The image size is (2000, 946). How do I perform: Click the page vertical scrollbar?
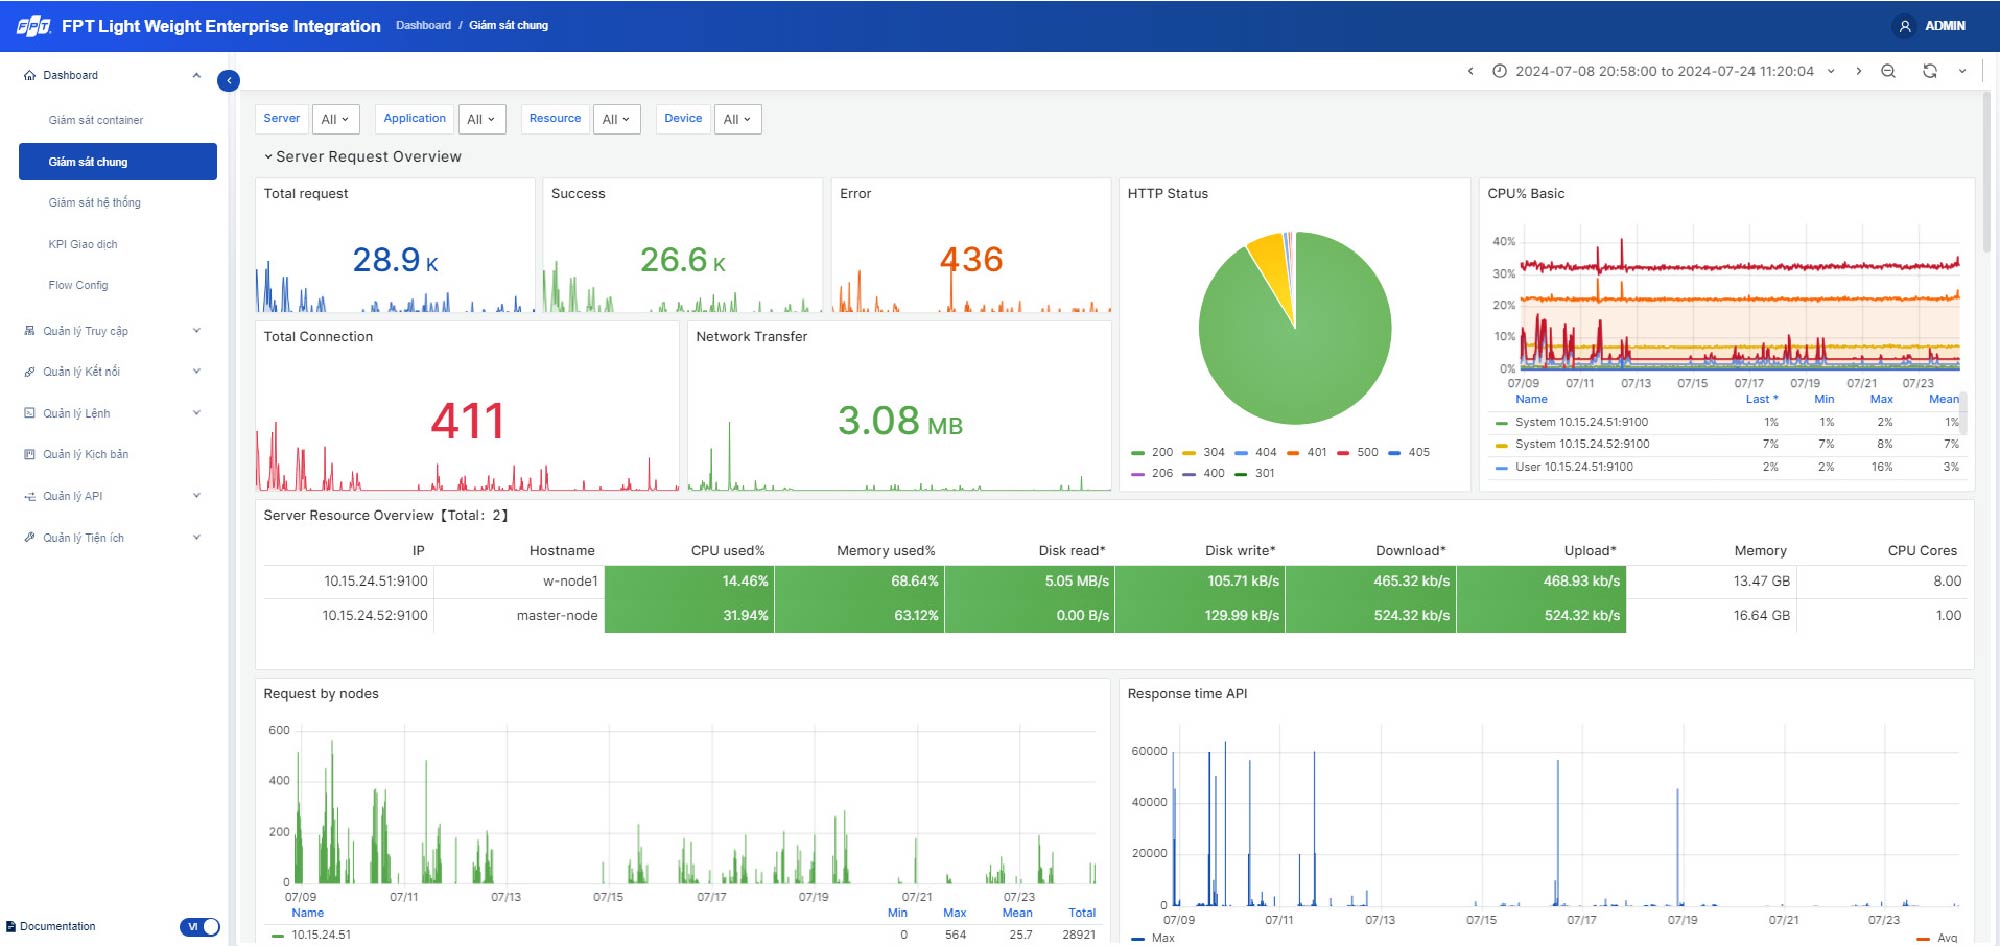pos(1986,172)
